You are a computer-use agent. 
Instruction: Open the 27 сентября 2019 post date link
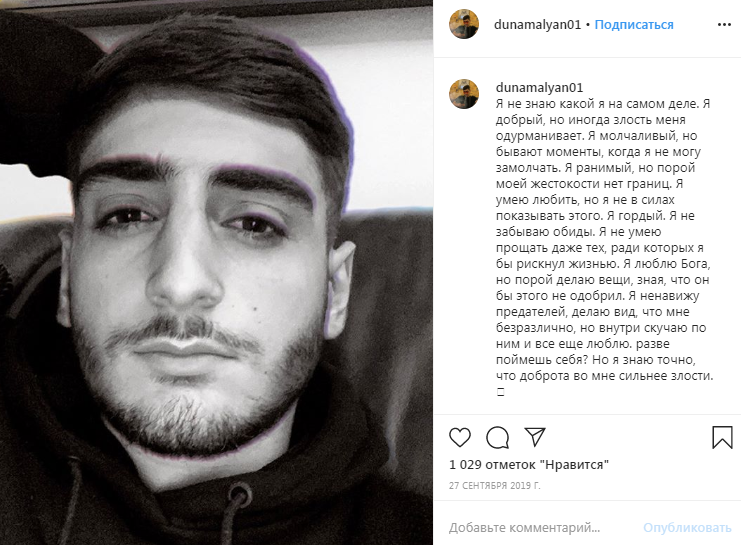494,485
